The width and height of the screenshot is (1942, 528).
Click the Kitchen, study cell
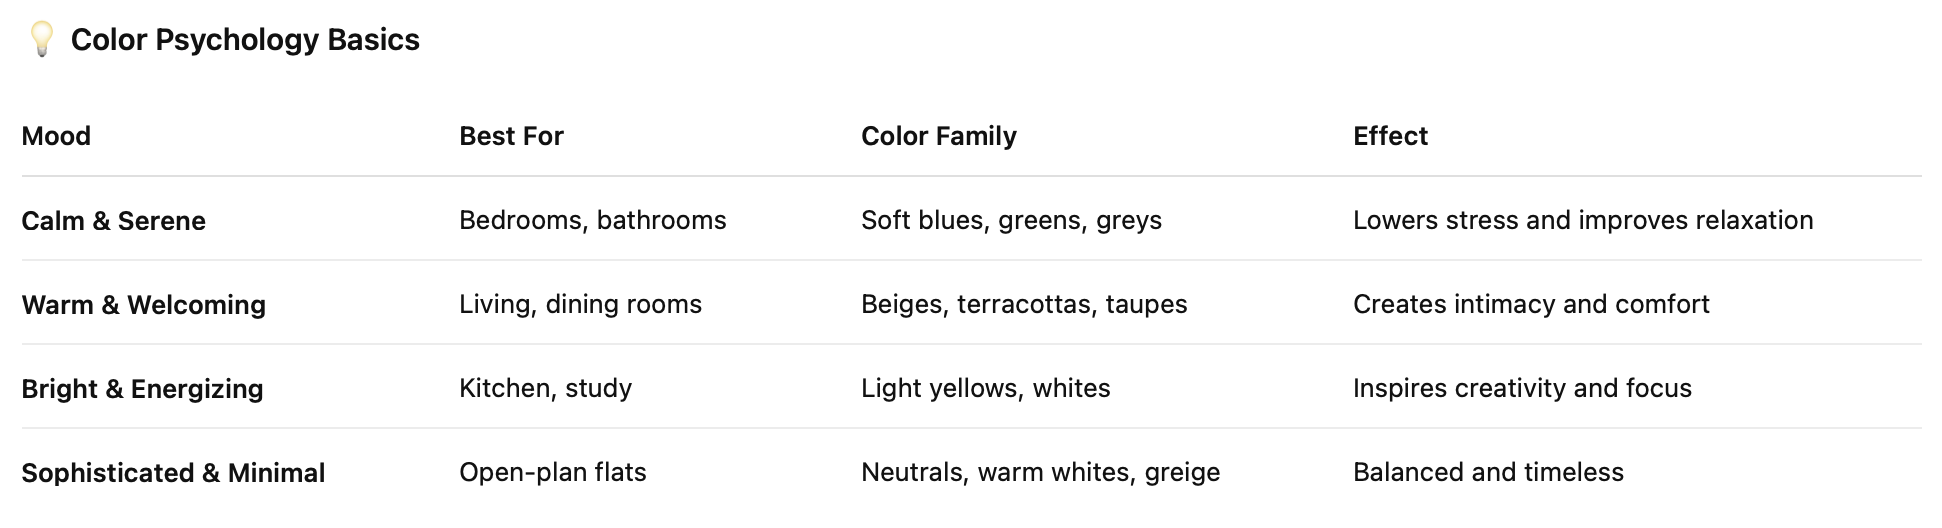click(546, 388)
